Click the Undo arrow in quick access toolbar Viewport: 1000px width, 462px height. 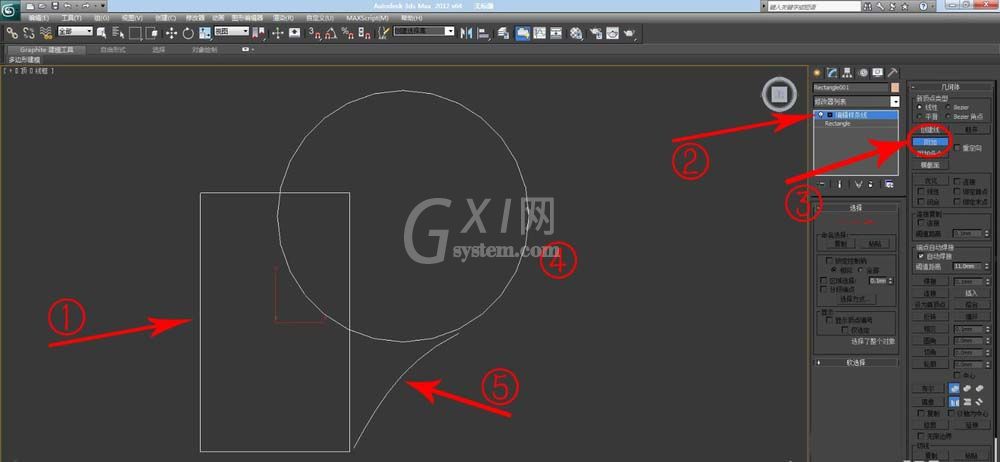[x=68, y=6]
